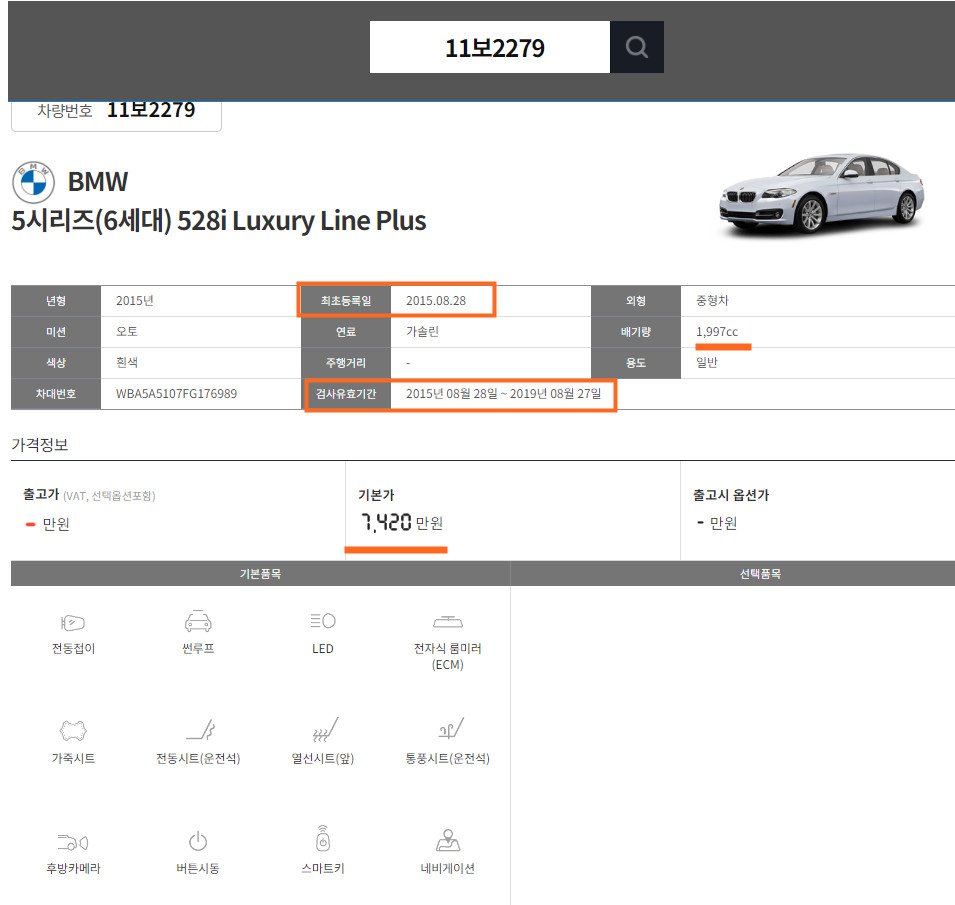The width and height of the screenshot is (955, 905).
Task: Select the 버튼시동 power icon
Action: (198, 841)
